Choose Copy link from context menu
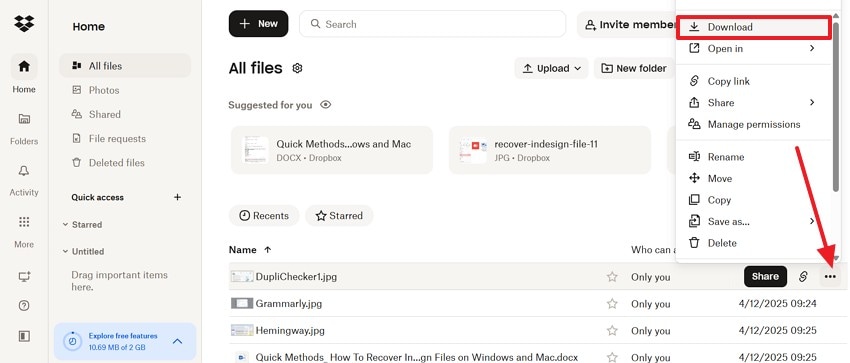Viewport: 850px width, 363px height. coord(754,81)
